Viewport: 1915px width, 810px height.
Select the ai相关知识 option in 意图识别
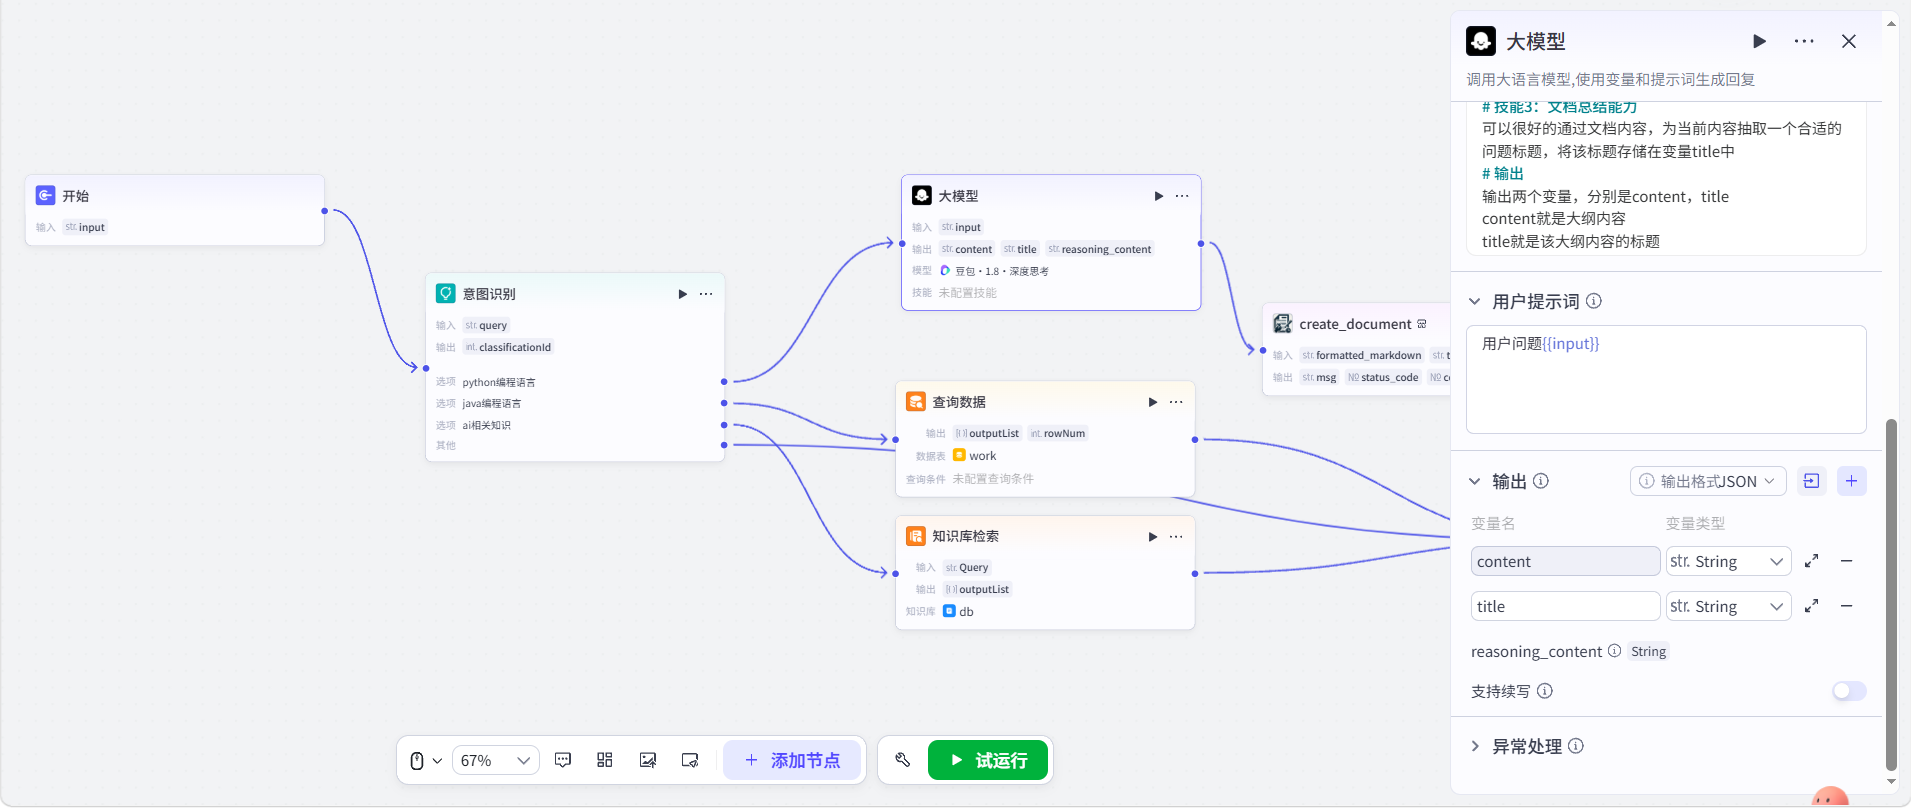pos(487,426)
